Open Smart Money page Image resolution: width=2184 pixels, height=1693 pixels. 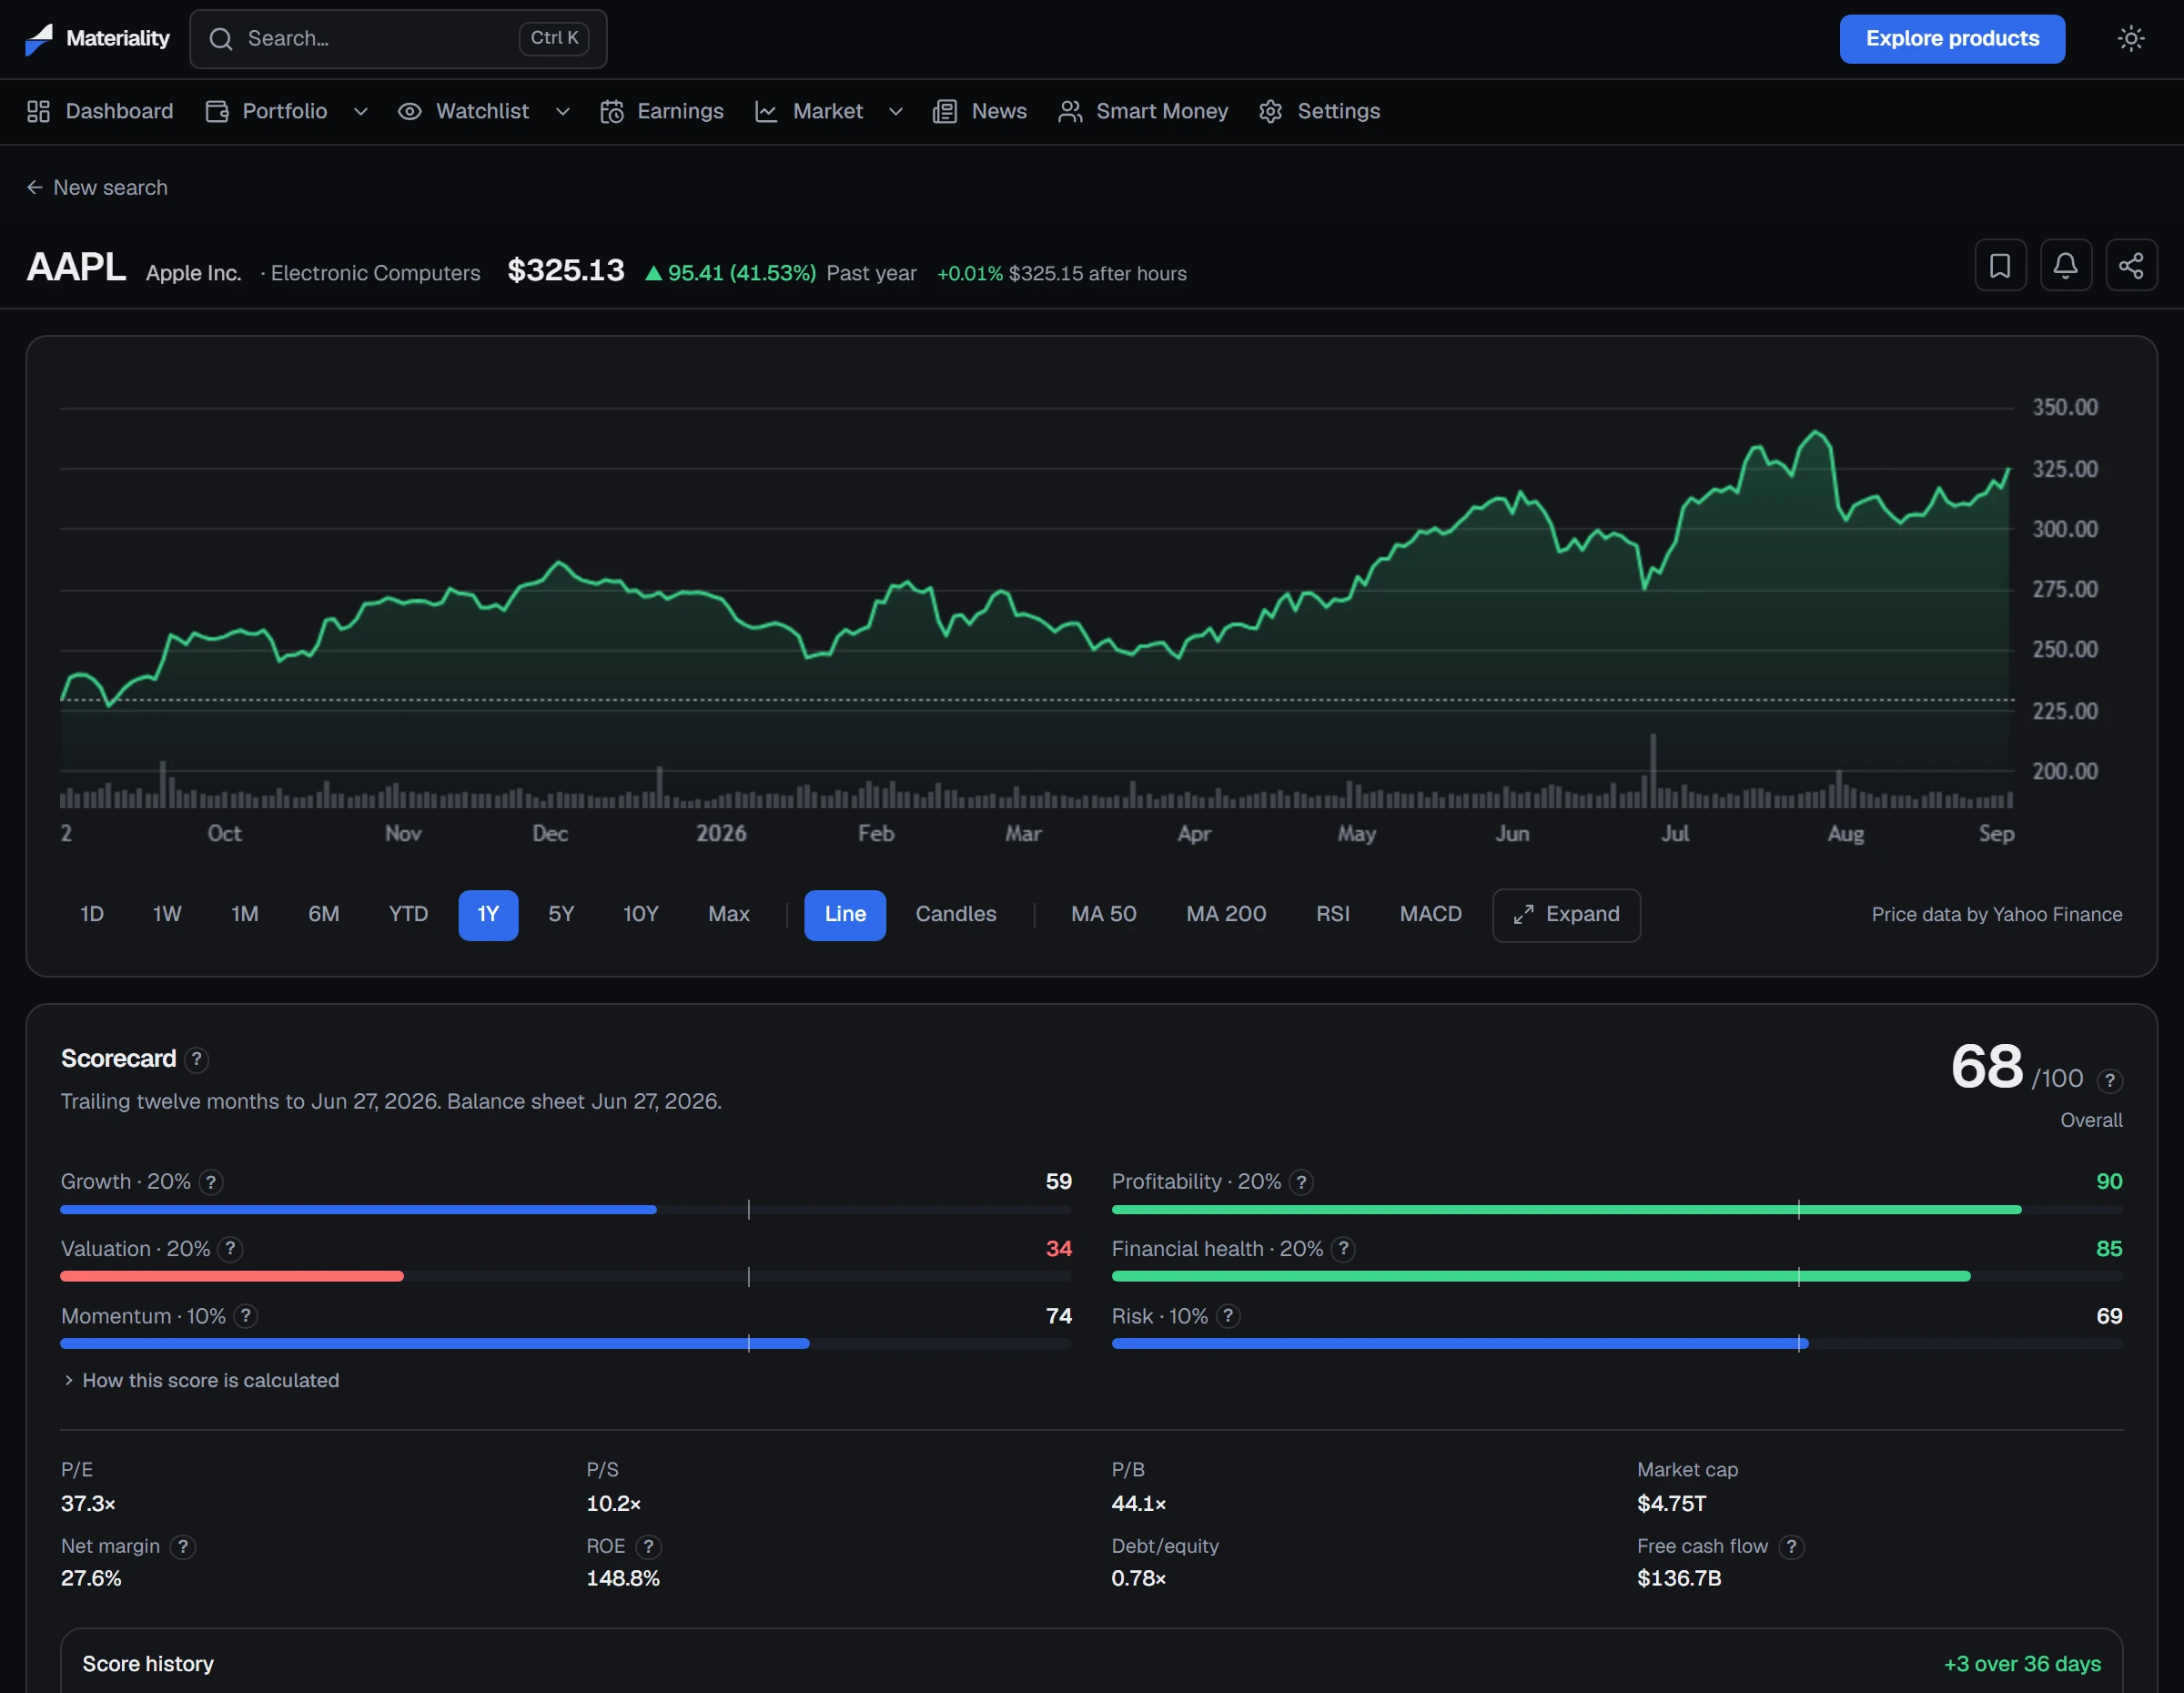click(1143, 111)
